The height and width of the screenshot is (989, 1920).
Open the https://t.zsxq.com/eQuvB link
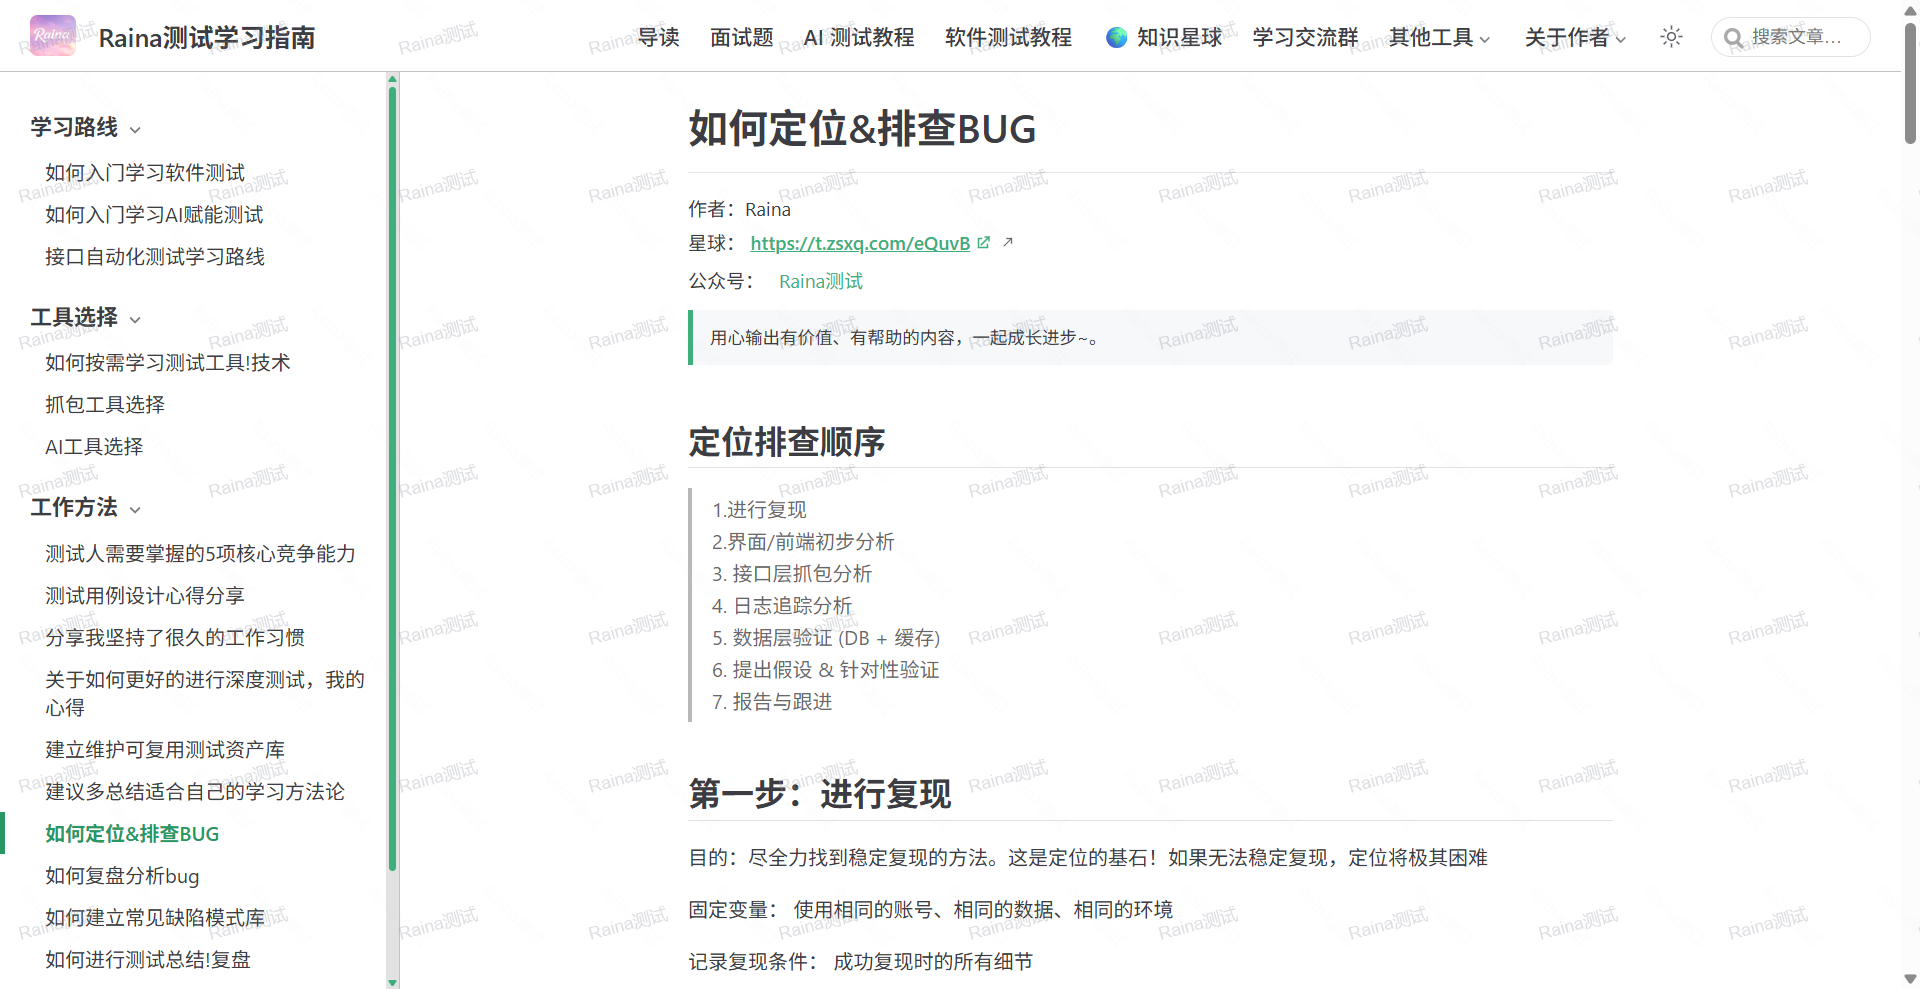[860, 243]
